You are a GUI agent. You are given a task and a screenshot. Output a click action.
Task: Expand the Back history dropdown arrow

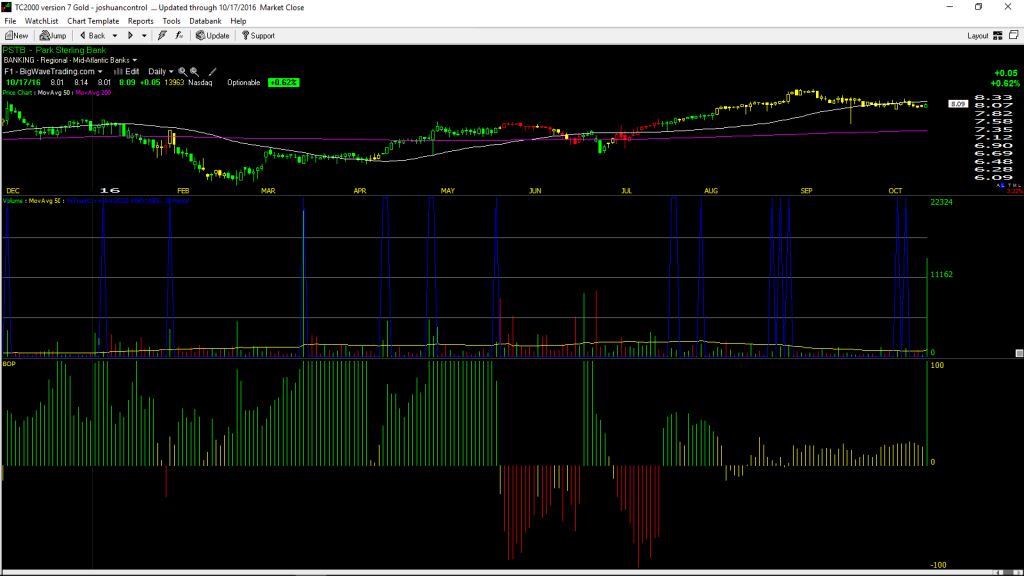115,36
